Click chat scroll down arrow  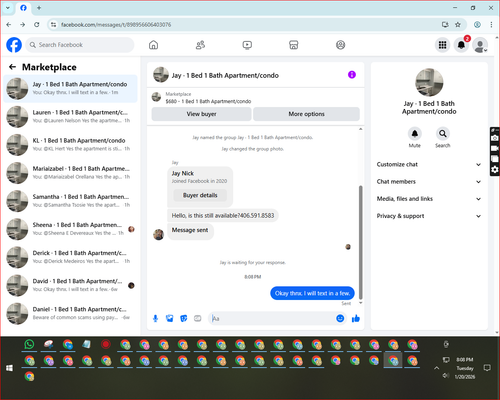(x=360, y=303)
